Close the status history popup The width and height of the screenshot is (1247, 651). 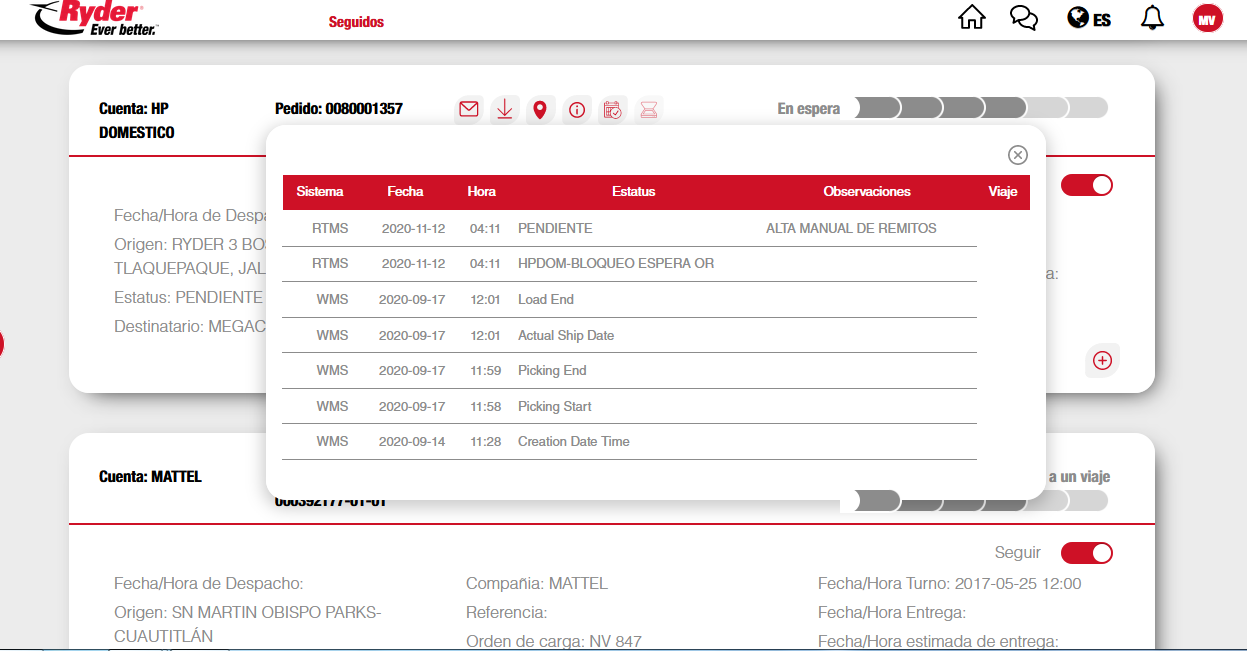click(1017, 154)
